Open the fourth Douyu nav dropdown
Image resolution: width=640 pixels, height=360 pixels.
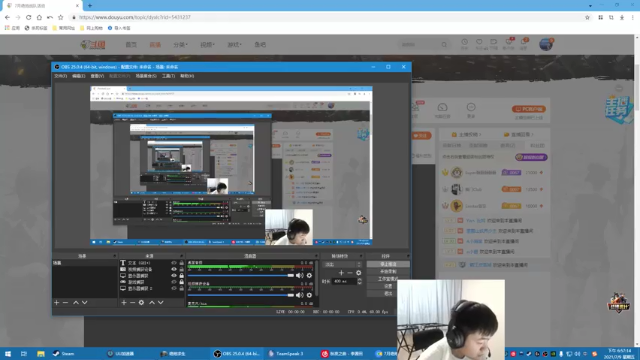click(207, 44)
